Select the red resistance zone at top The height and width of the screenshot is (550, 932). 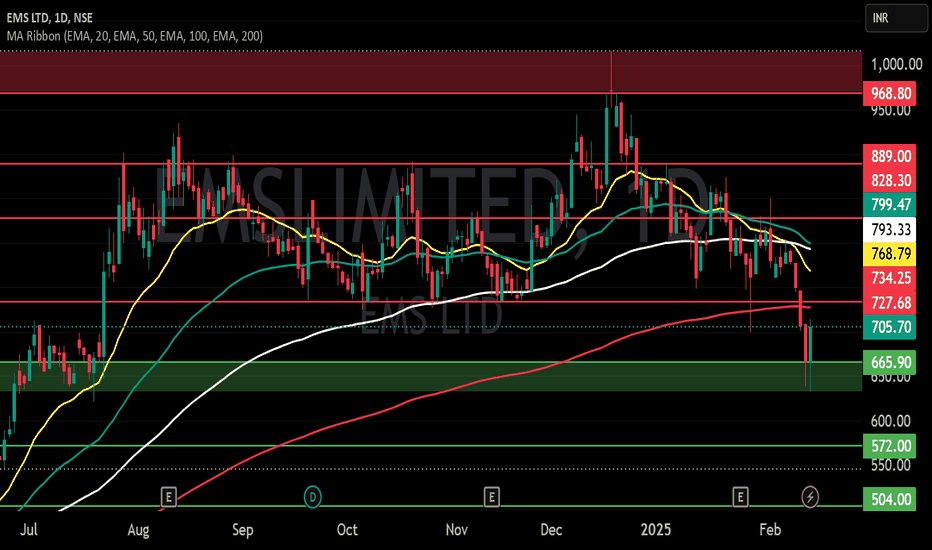[431, 72]
